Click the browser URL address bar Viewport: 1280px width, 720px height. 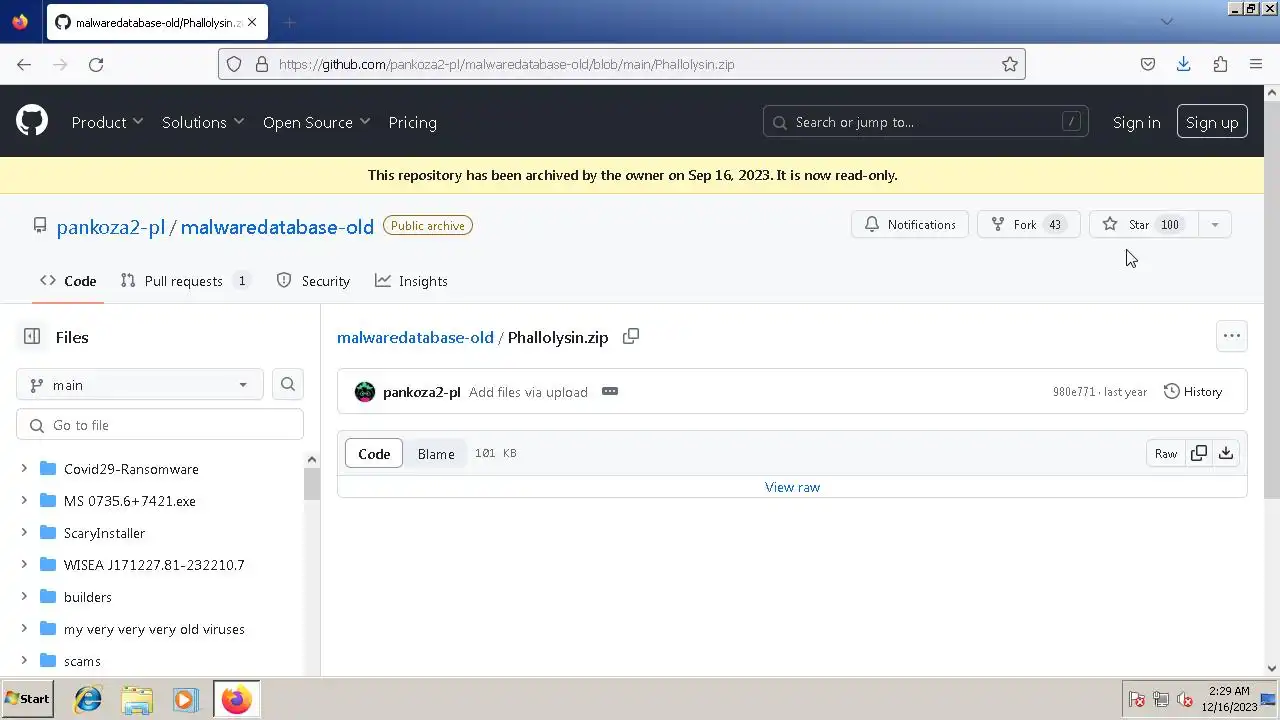[622, 64]
